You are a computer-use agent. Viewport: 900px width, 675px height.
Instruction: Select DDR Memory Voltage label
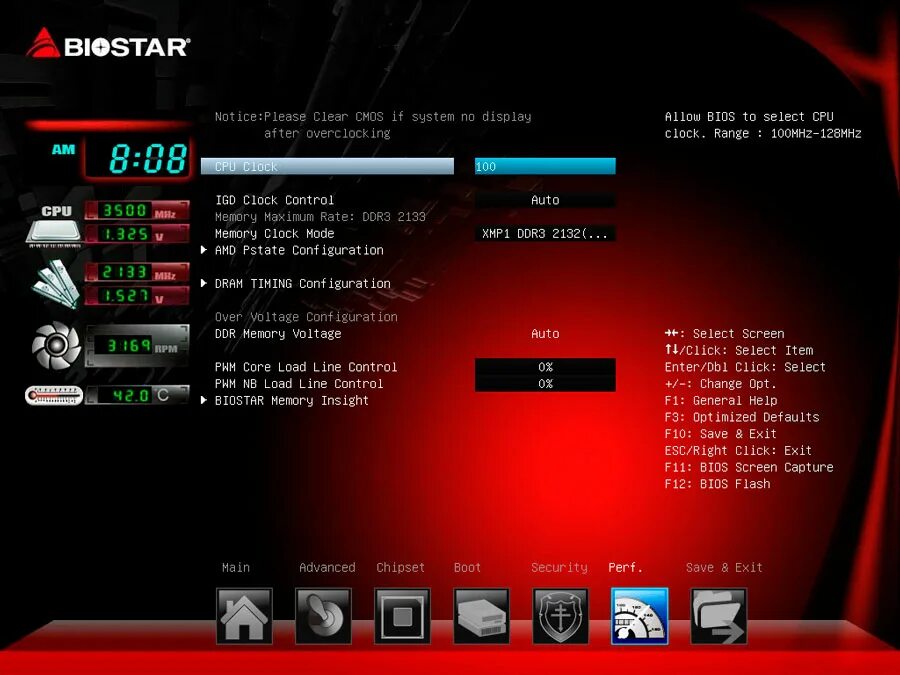(278, 333)
